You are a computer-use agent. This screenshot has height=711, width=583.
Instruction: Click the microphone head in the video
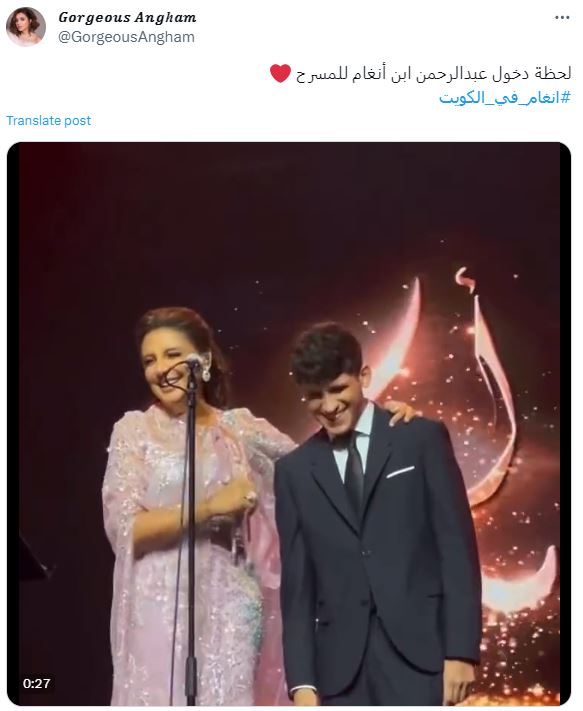click(195, 361)
